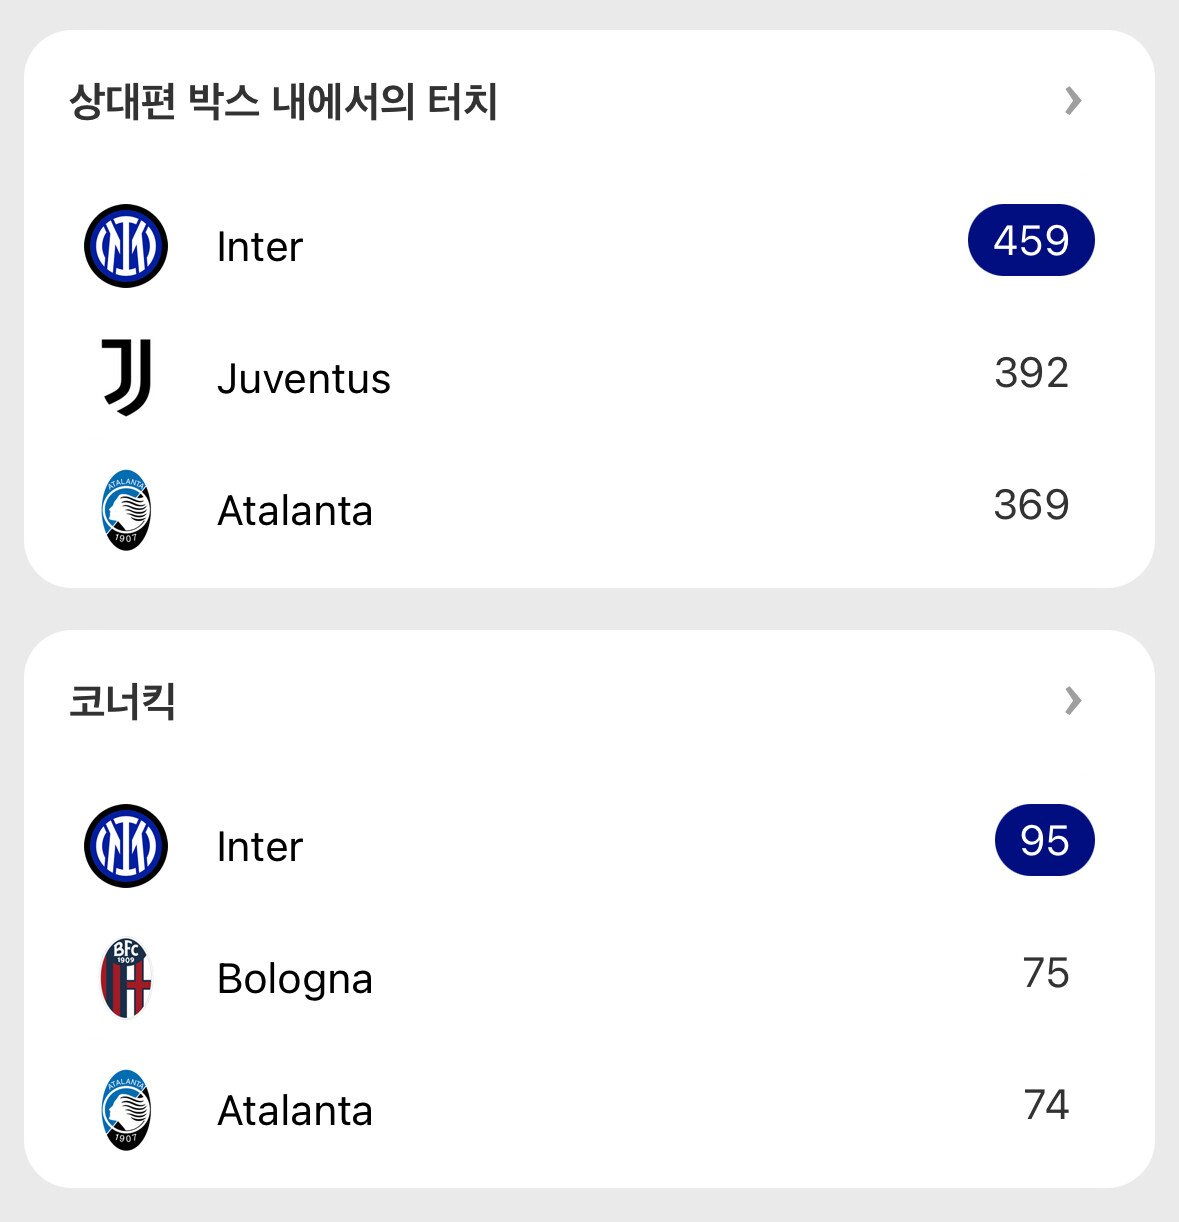Click Atalanta crest in box touches card
Image resolution: width=1179 pixels, height=1222 pixels.
(x=126, y=510)
